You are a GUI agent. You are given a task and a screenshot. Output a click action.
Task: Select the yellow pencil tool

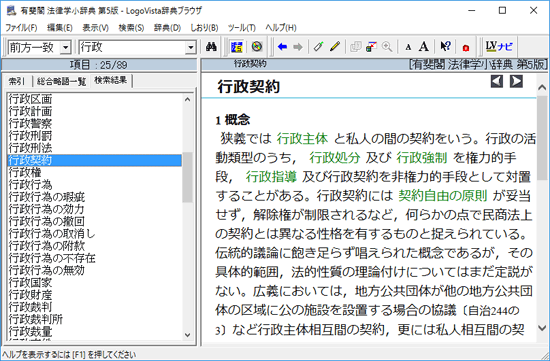[335, 47]
